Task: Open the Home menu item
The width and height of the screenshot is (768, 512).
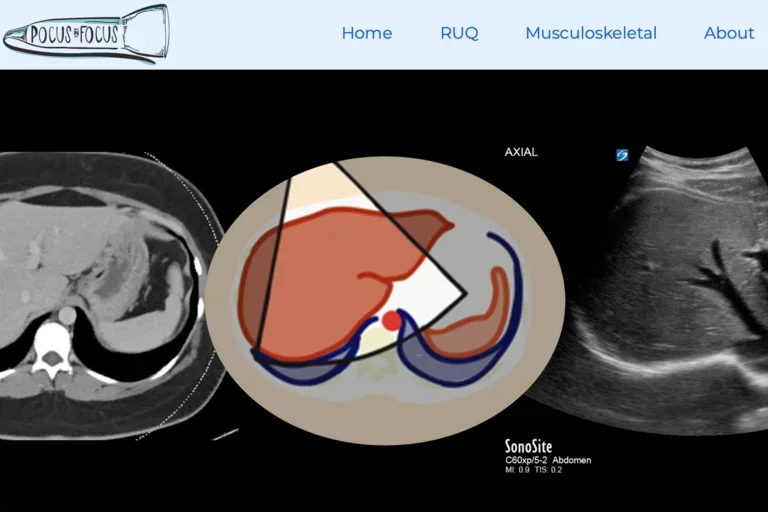Action: coord(367,33)
